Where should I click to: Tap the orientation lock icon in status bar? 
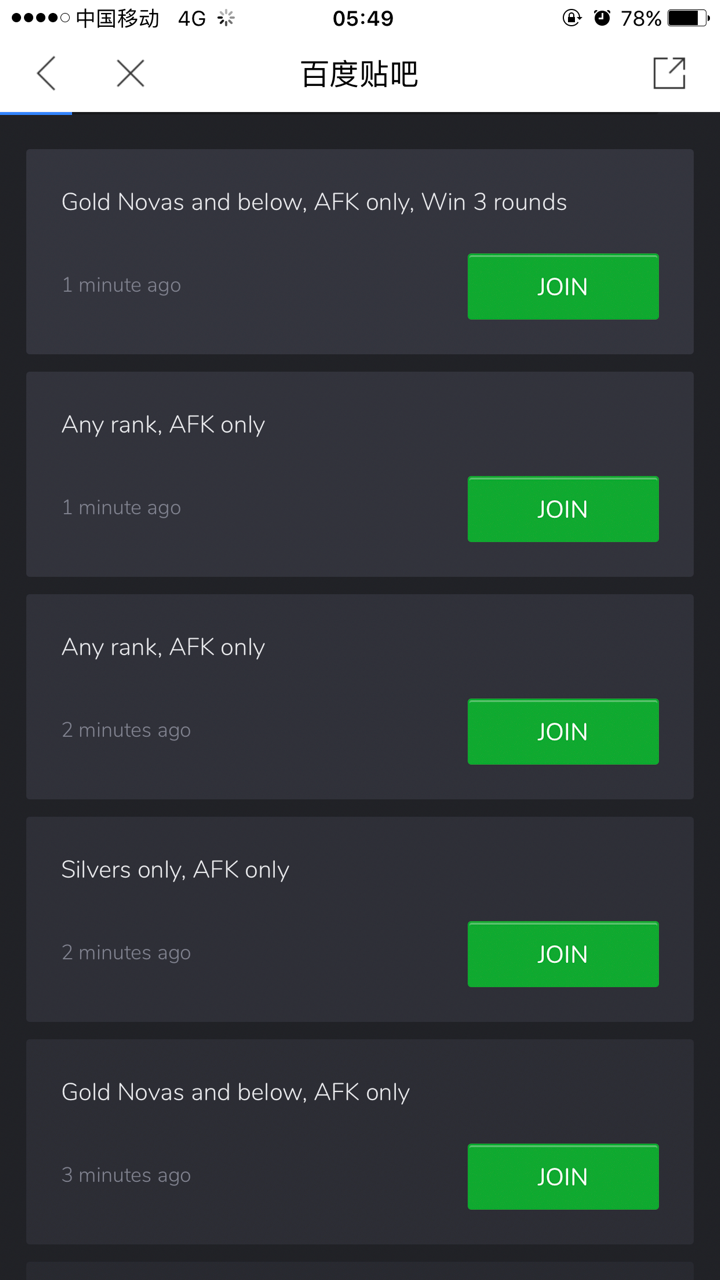coord(570,17)
